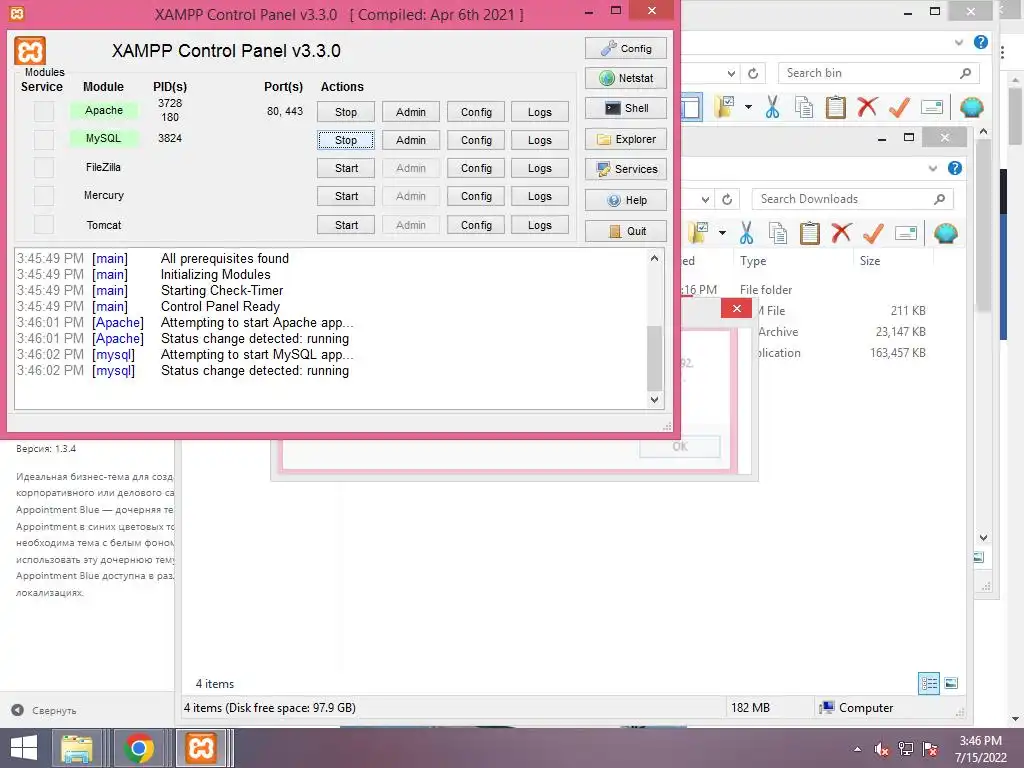Expand the ribbon chevron in Downloads window
Screen dimensions: 1024x768
click(x=933, y=168)
